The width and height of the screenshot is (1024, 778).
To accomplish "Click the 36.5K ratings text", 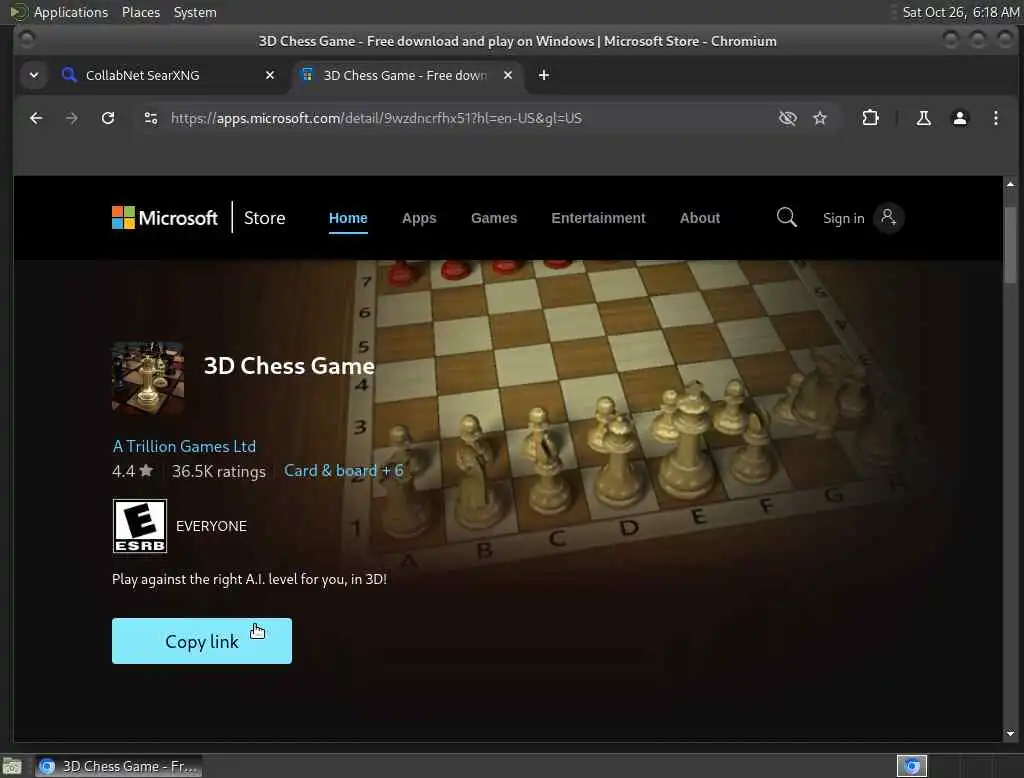I will coord(219,472).
